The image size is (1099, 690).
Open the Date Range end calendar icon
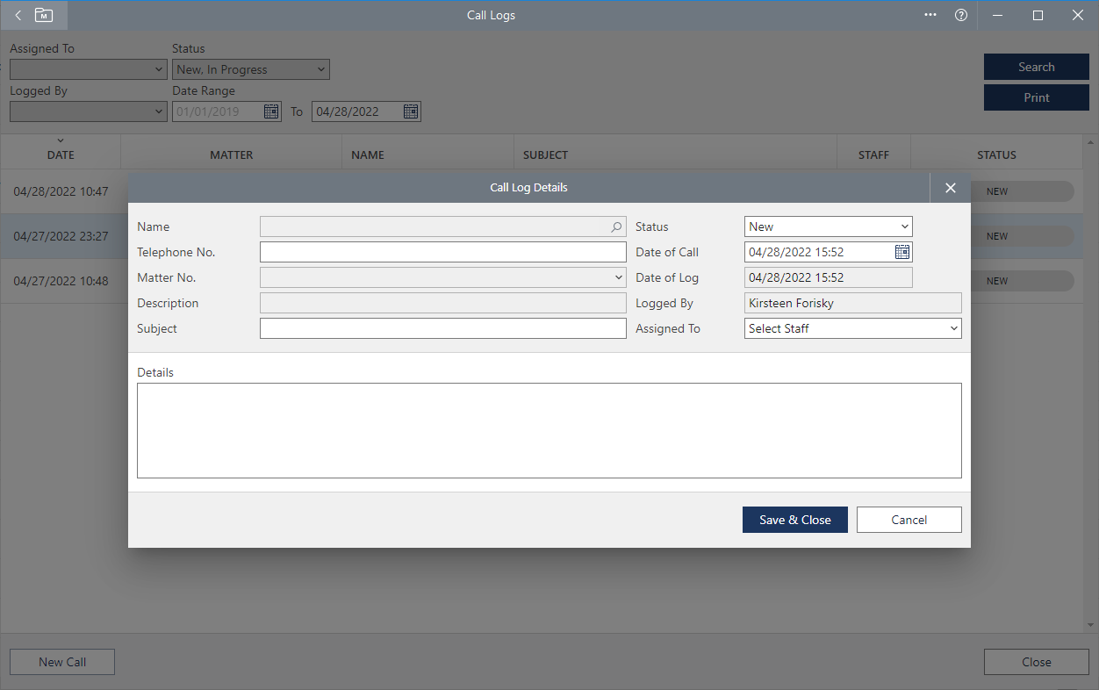pyautogui.click(x=410, y=112)
